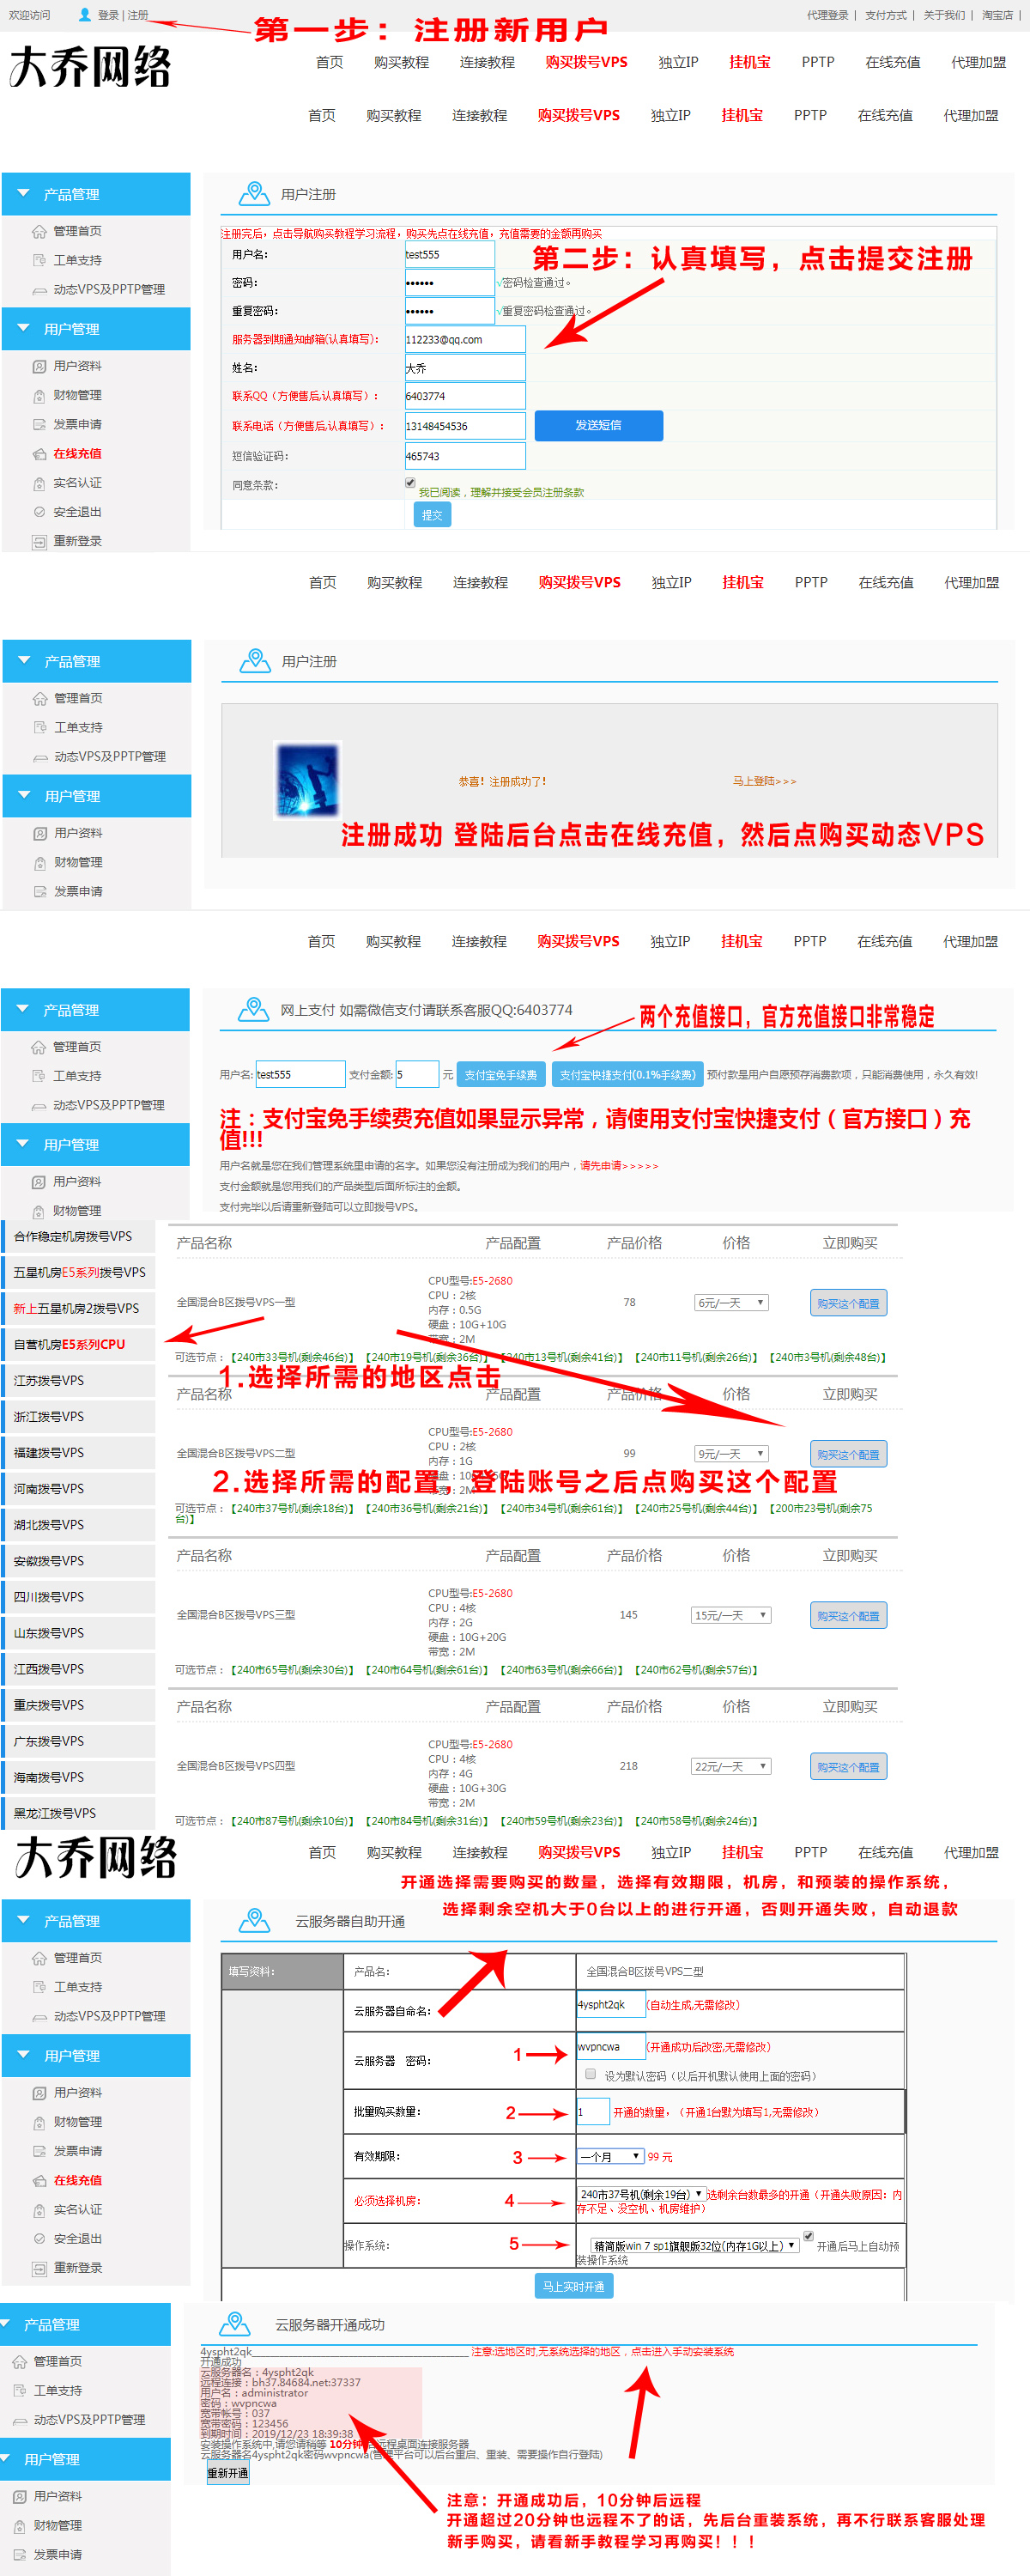Screen dimensions: 1030x2576
Task: Click 安全退出 icon in sidebar beside registration form
Action: click(x=39, y=512)
